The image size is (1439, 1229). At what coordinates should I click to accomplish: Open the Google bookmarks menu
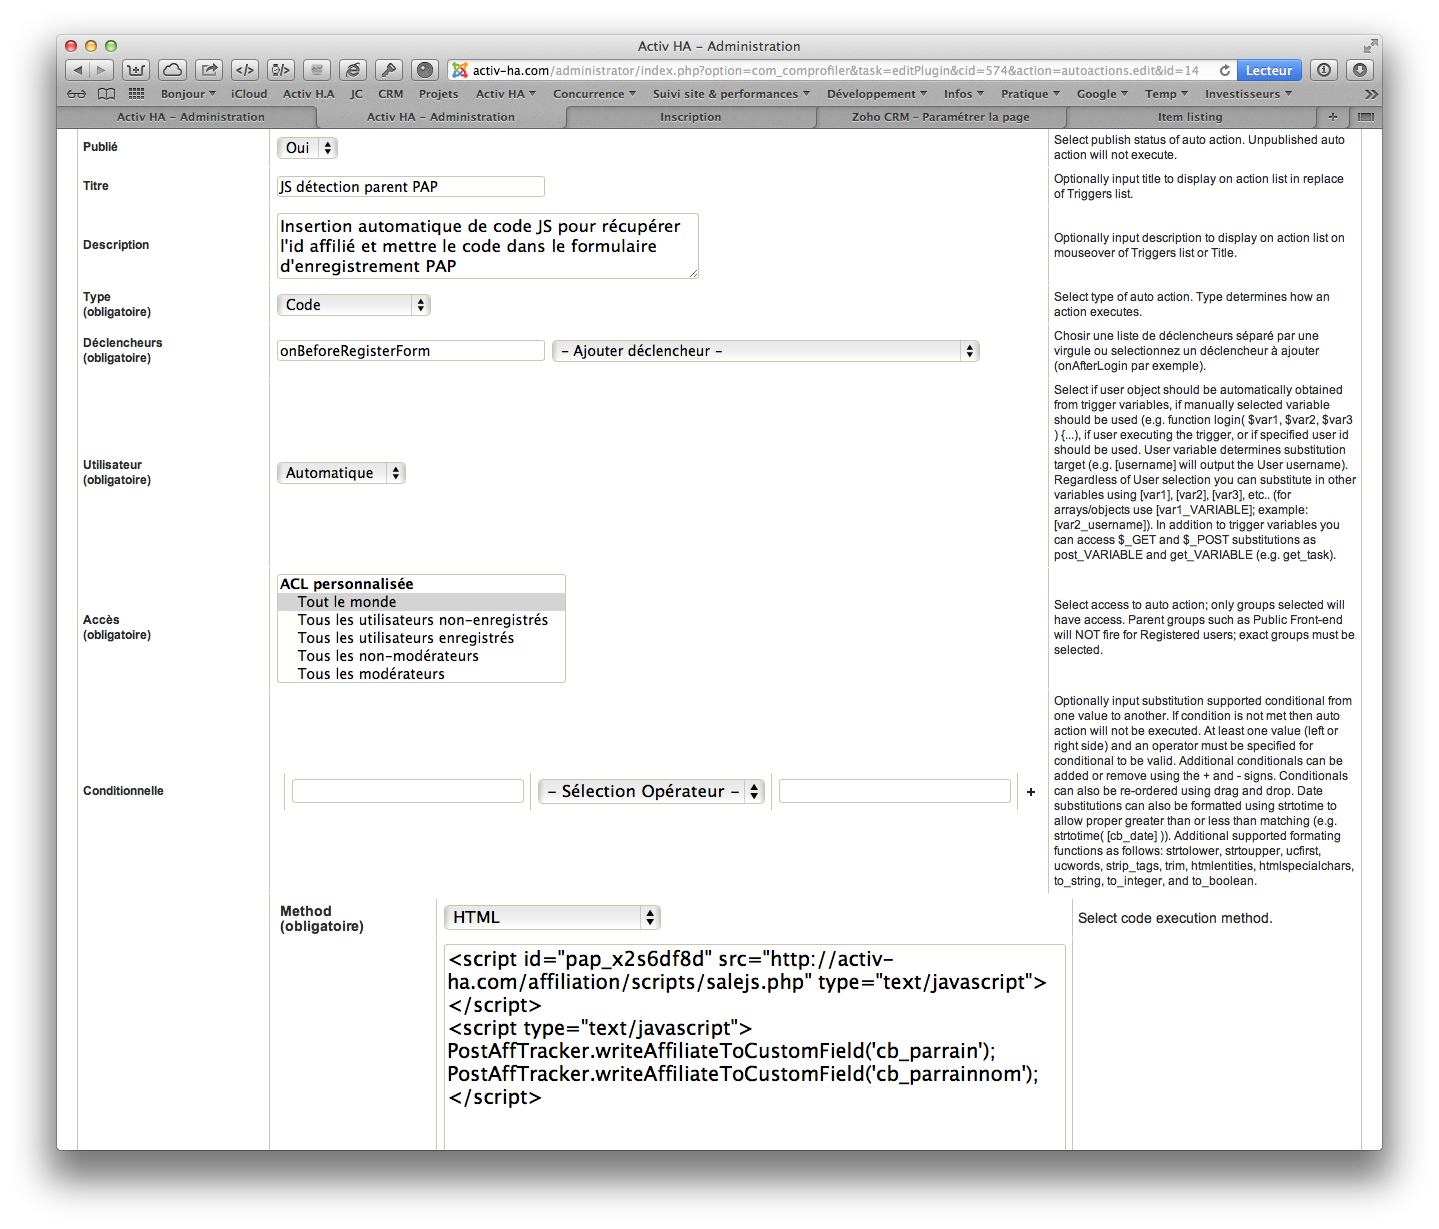pyautogui.click(x=1102, y=94)
